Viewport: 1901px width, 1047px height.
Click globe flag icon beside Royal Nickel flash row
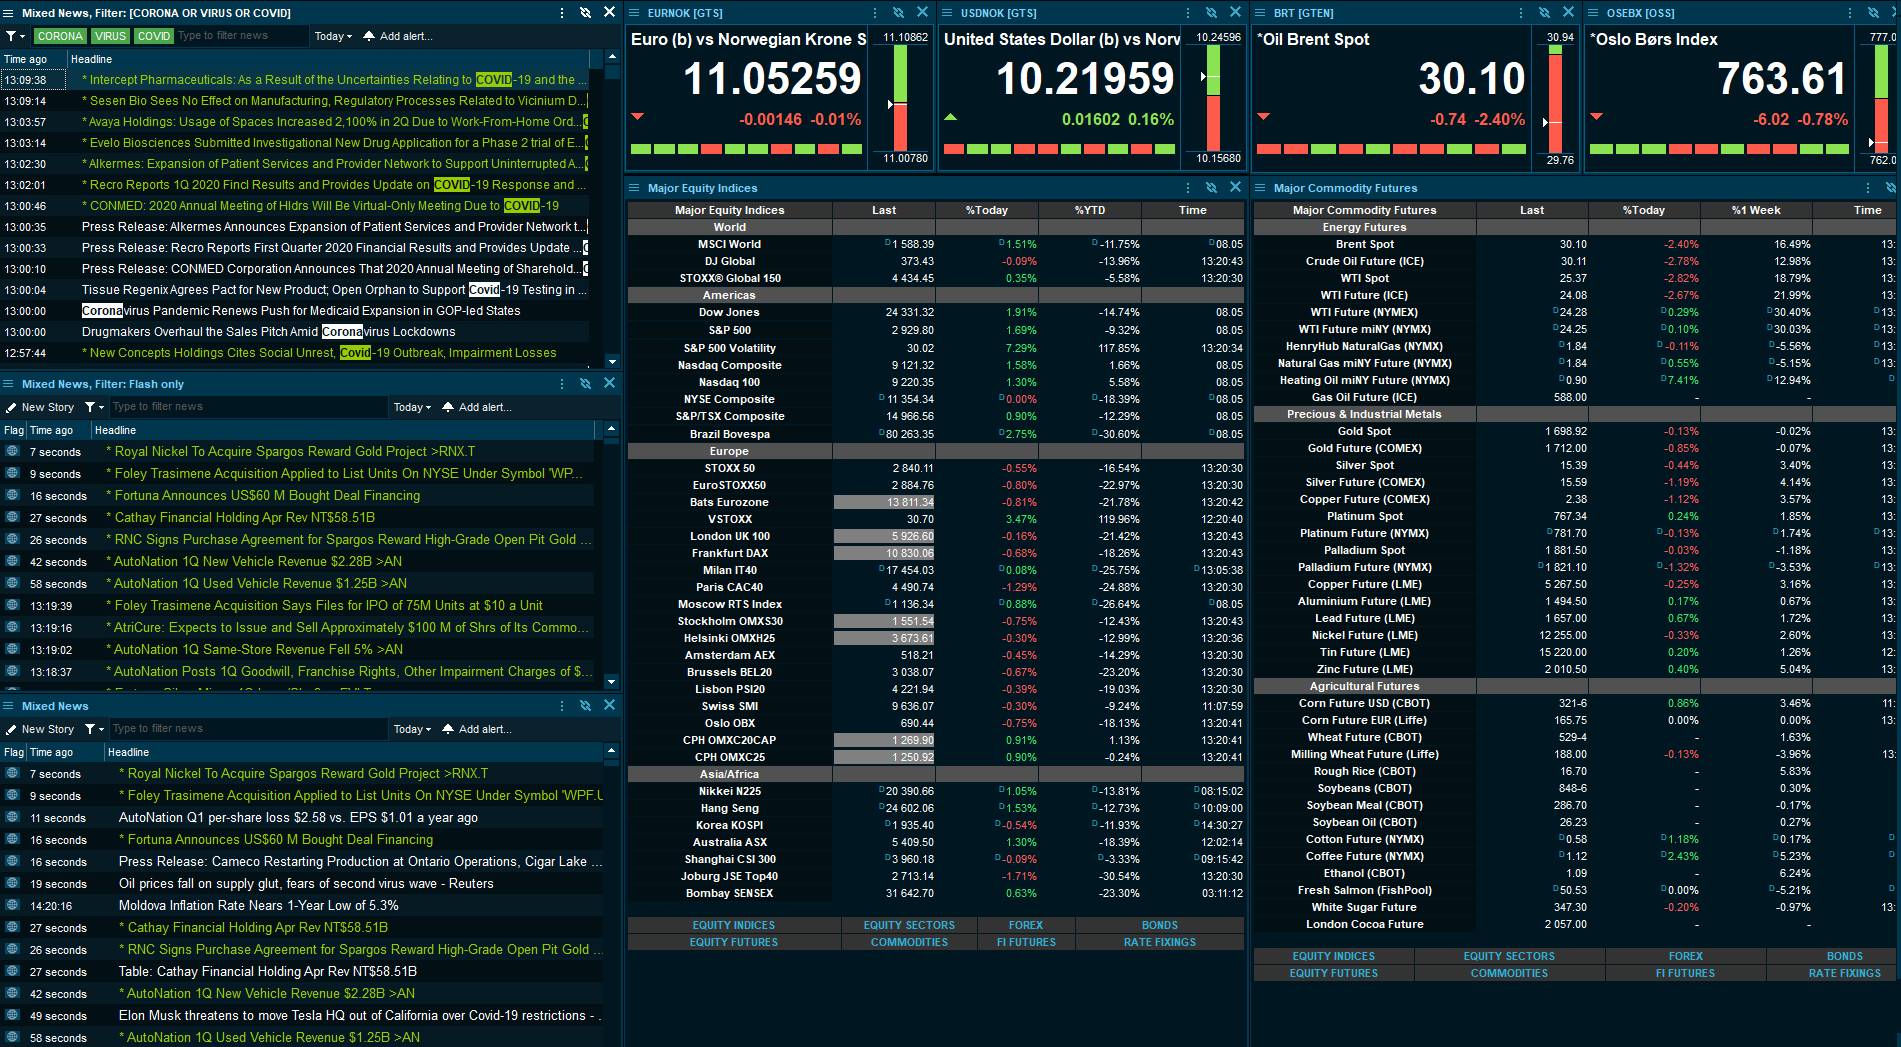pos(12,451)
